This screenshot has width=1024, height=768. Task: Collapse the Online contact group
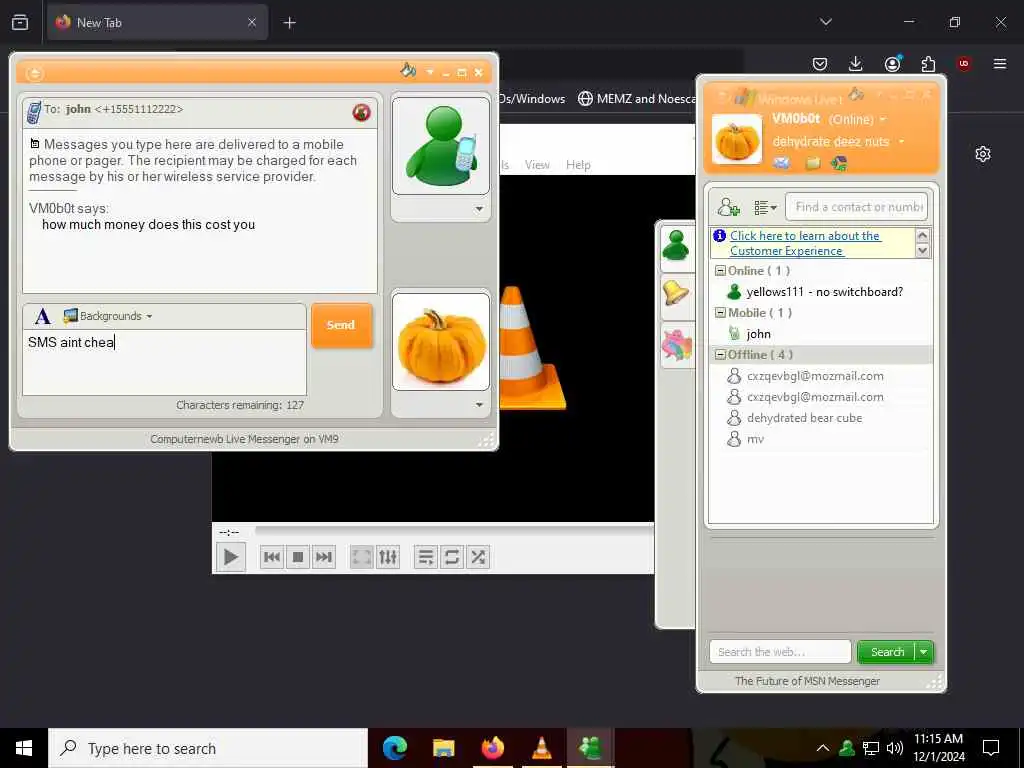pos(720,270)
